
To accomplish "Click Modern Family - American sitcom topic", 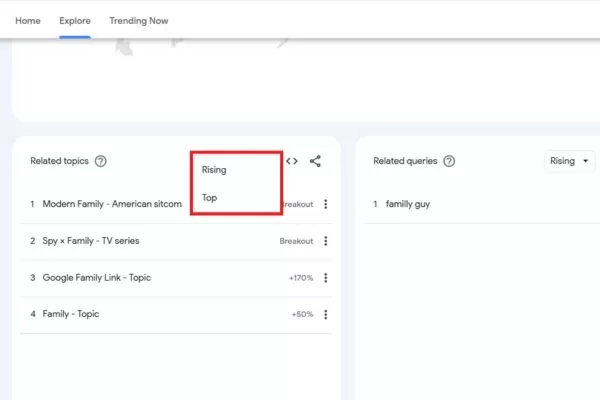I will coord(112,204).
